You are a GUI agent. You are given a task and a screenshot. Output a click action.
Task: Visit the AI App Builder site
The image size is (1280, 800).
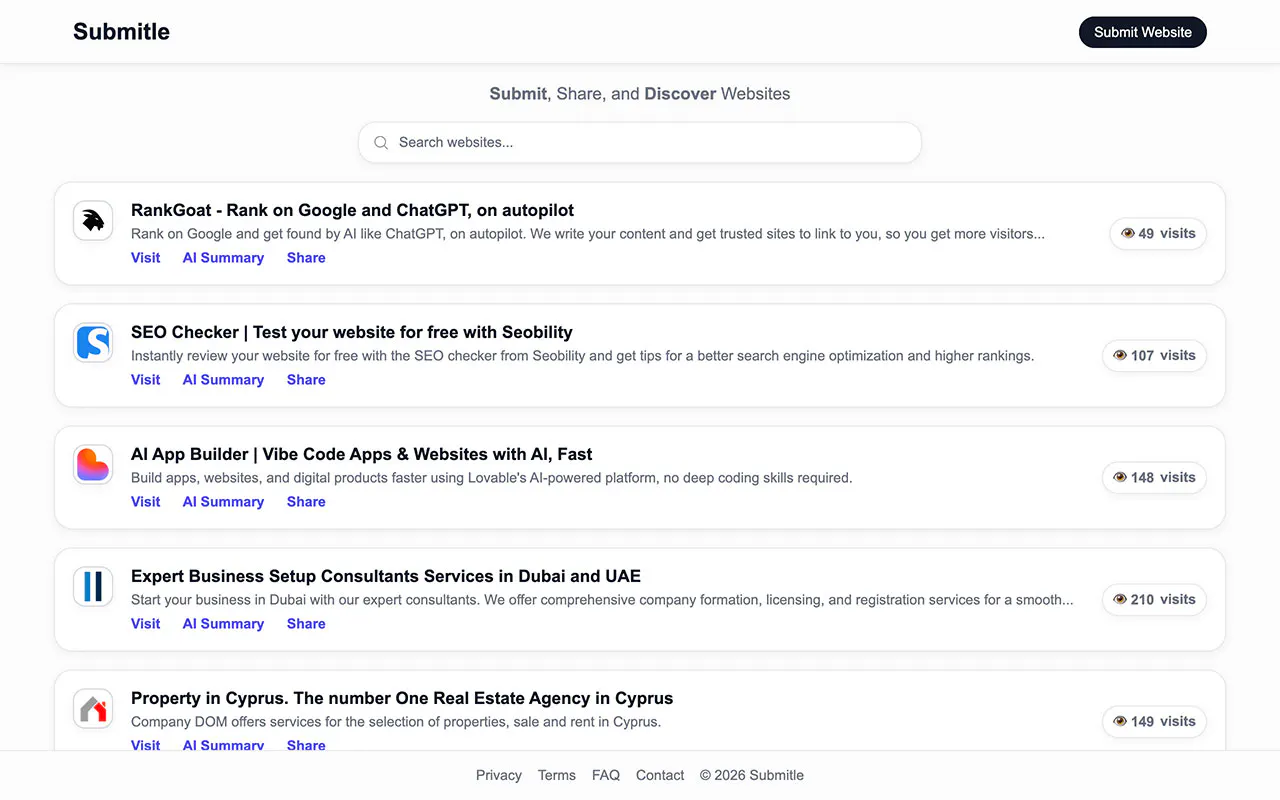pos(145,502)
